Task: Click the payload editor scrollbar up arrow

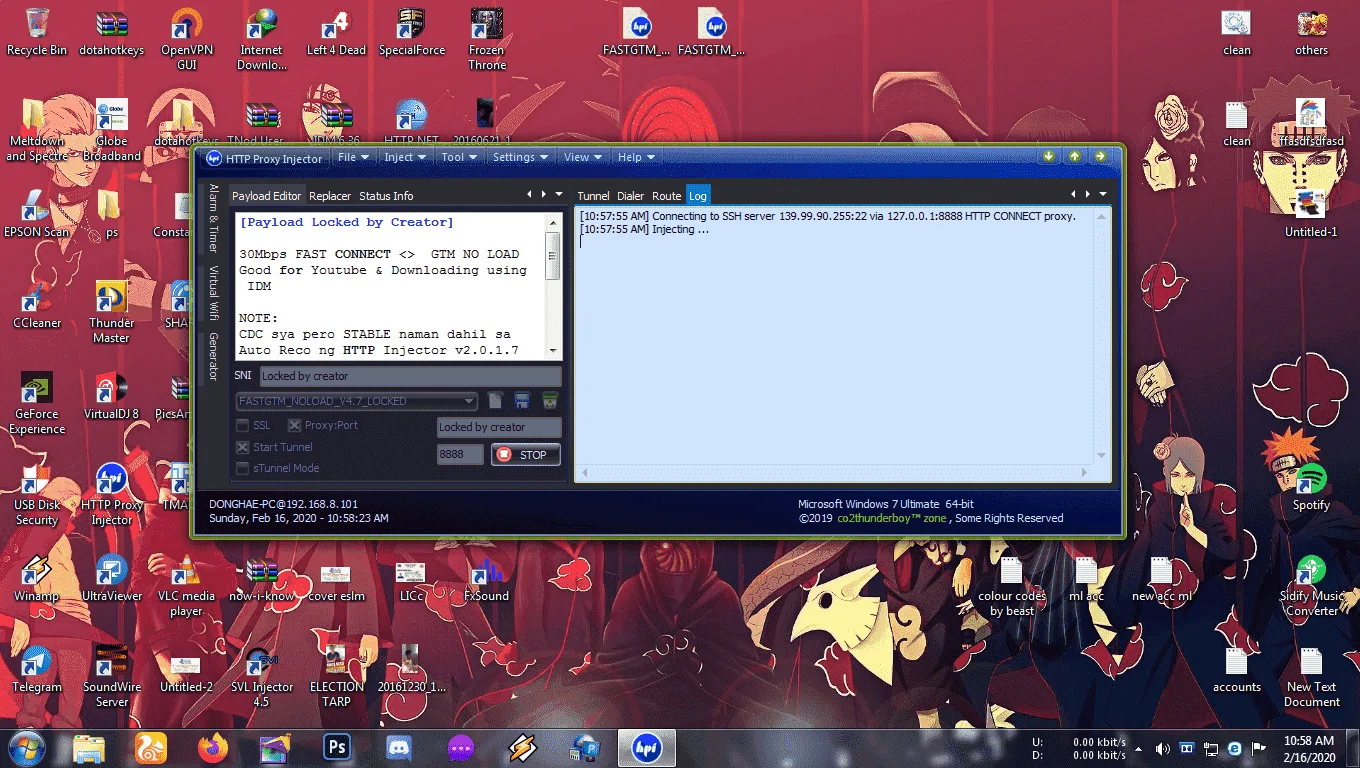Action: click(x=553, y=222)
